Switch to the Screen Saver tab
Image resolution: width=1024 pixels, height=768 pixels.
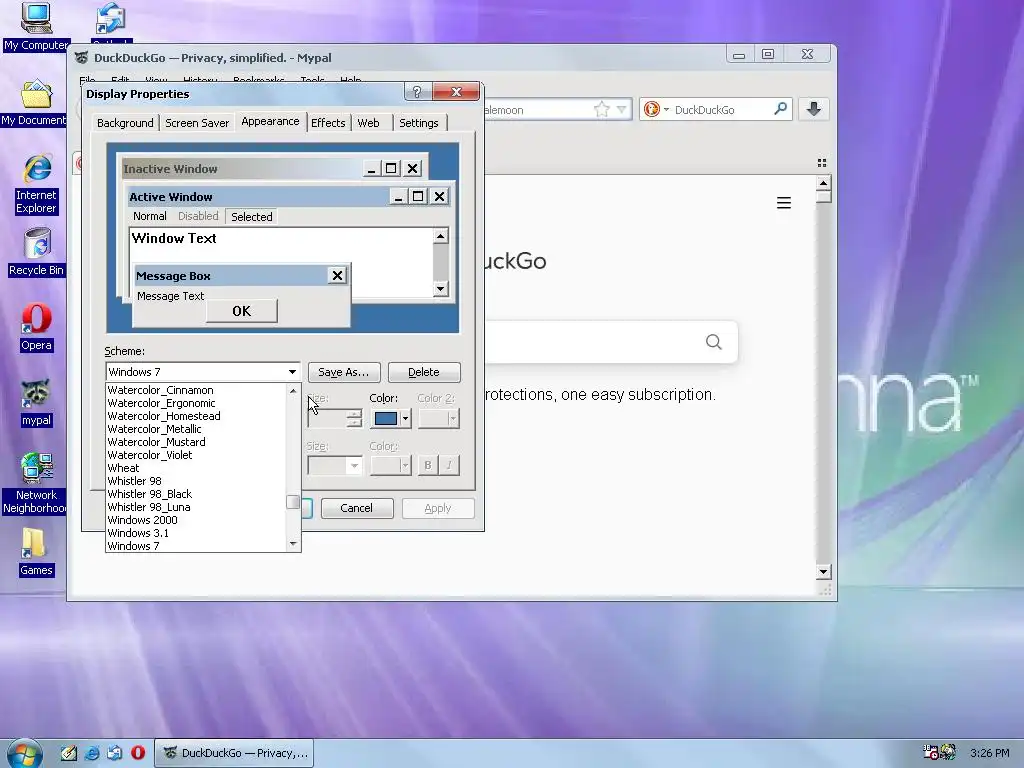click(x=197, y=123)
